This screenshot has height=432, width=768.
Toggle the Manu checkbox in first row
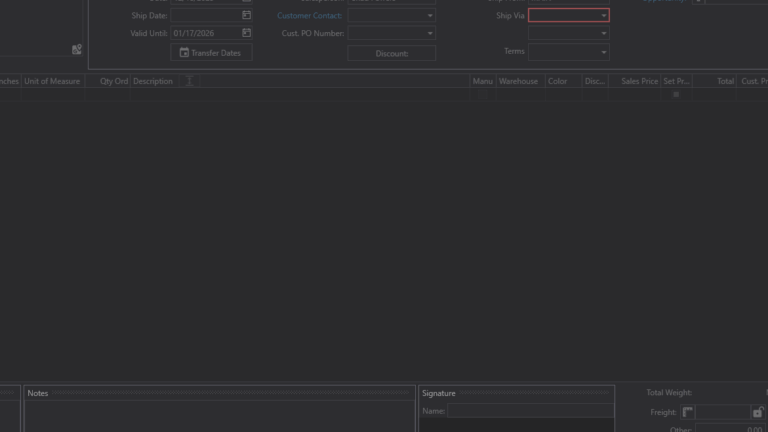pos(483,95)
